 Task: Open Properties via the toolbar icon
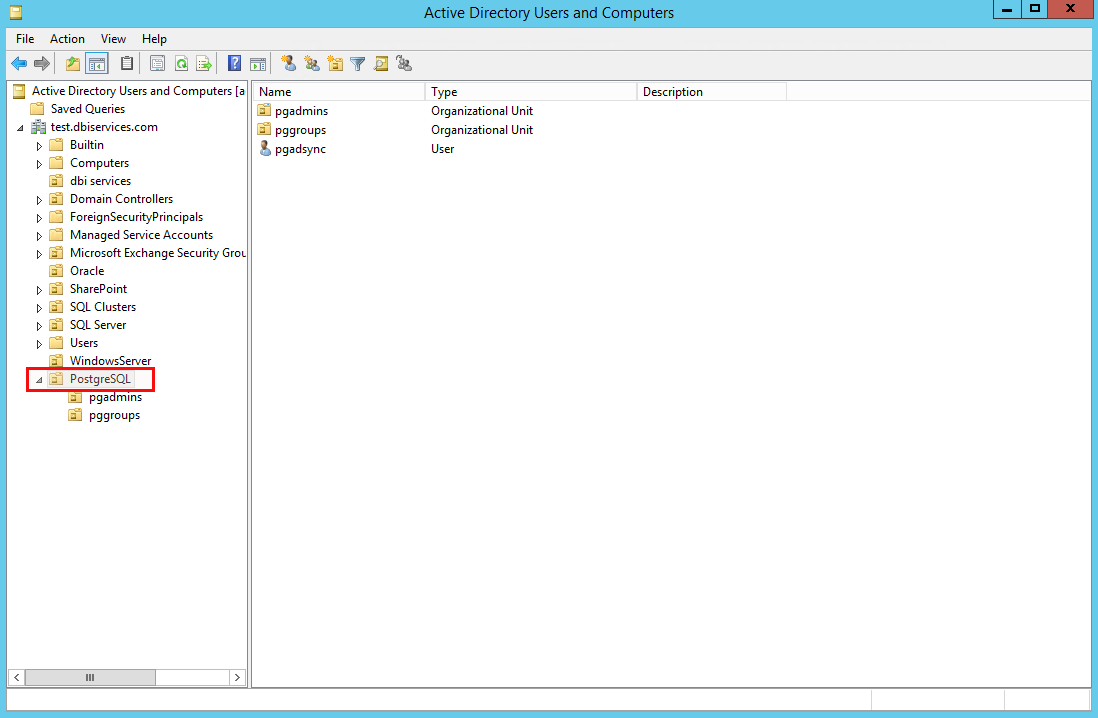[158, 64]
